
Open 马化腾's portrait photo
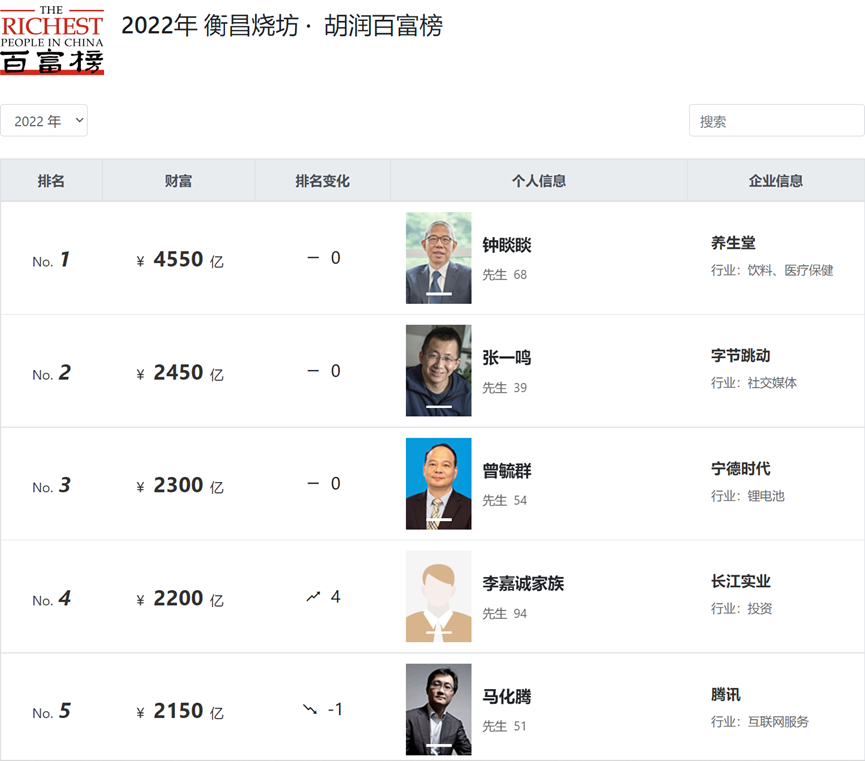pos(438,710)
